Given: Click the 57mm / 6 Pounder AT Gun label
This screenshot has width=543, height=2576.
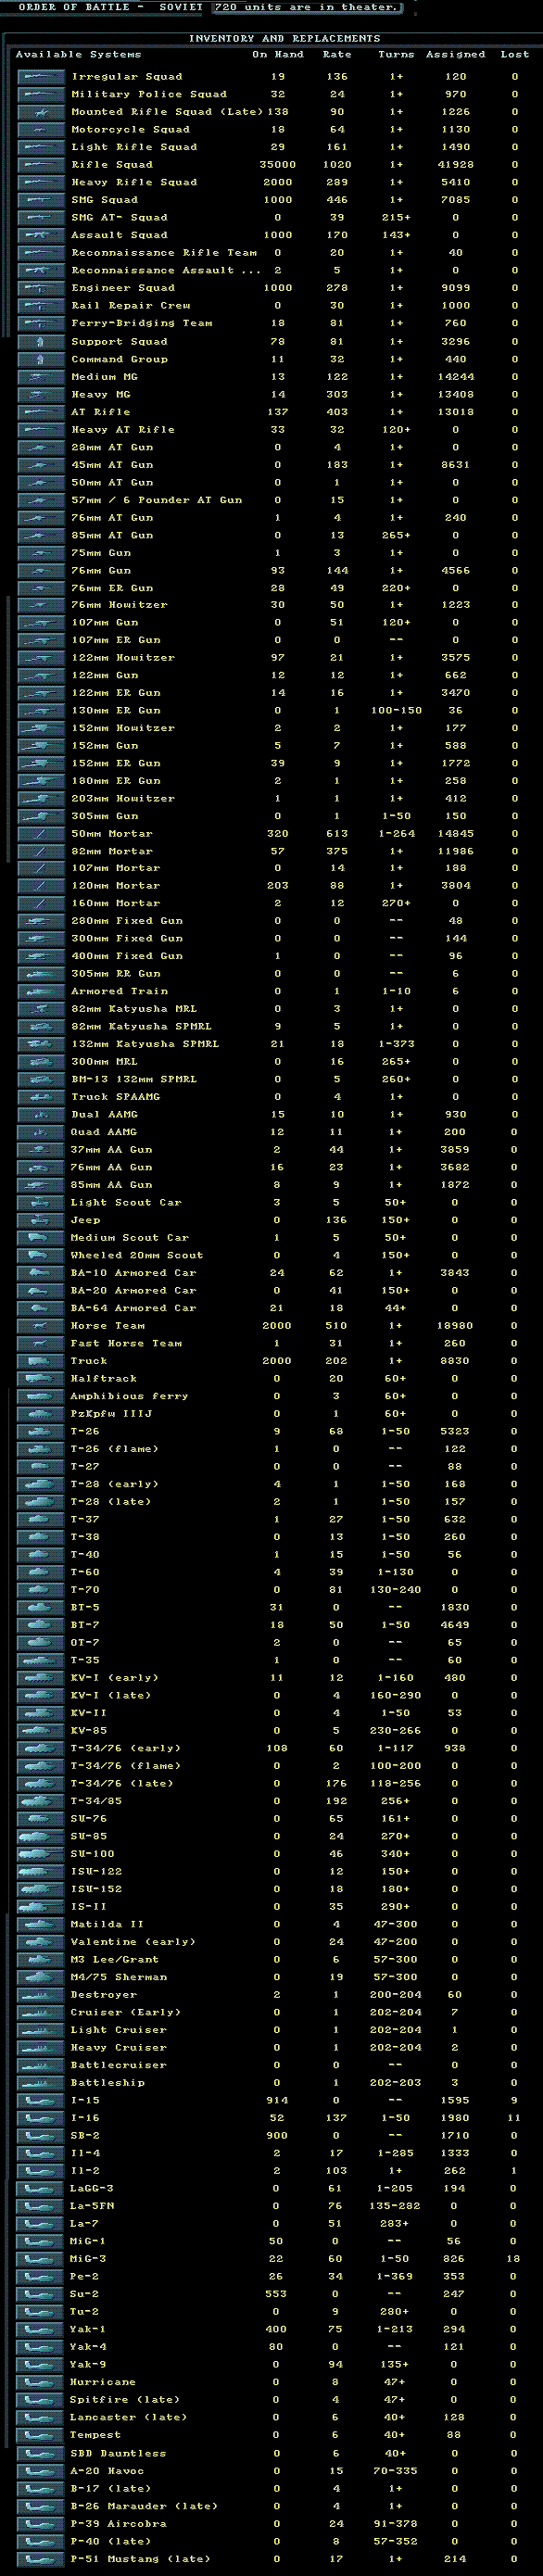Looking at the screenshot, I should (x=157, y=500).
